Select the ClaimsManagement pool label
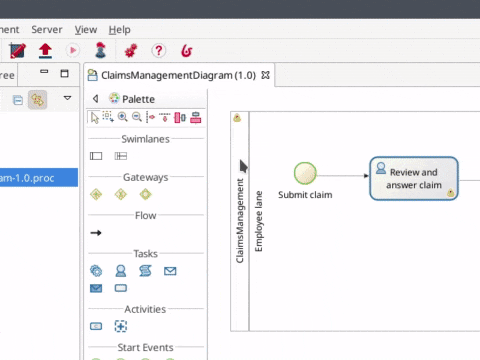 pyautogui.click(x=240, y=221)
